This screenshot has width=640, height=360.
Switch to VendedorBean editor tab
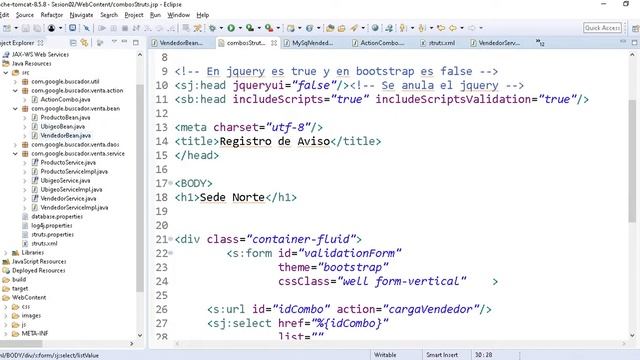tap(181, 43)
